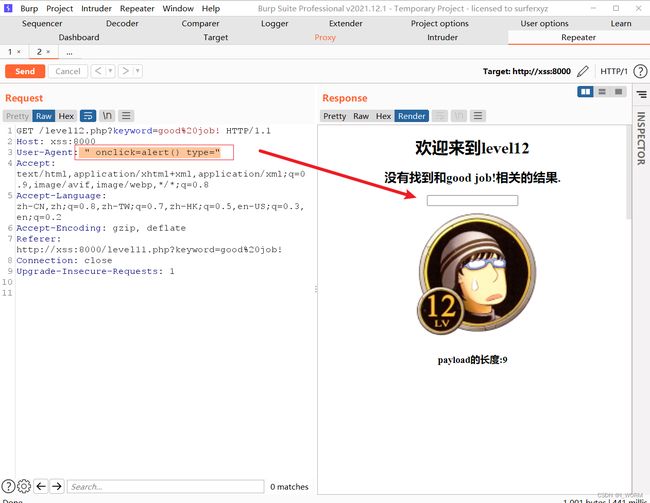Open the Help menu
The image size is (650, 503).
[x=211, y=8]
